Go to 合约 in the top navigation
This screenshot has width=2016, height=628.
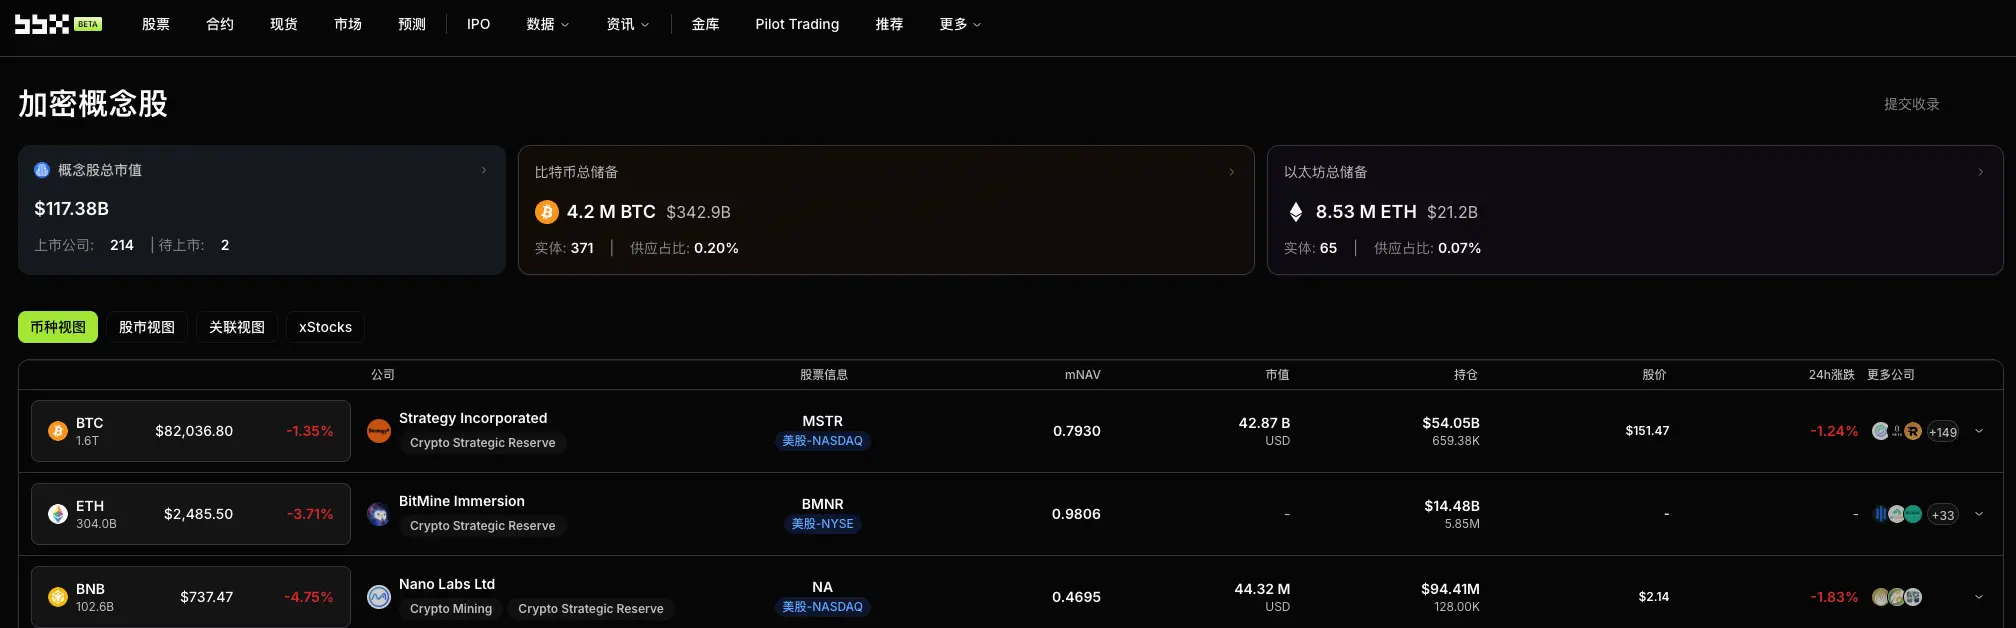tap(220, 24)
